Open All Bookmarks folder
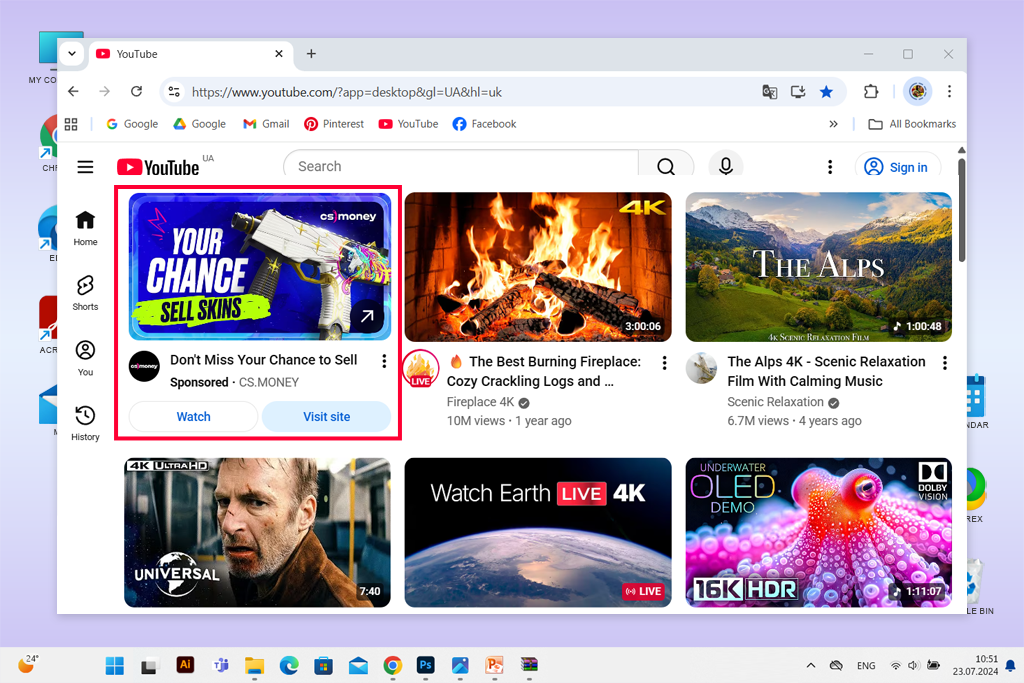 click(x=912, y=124)
